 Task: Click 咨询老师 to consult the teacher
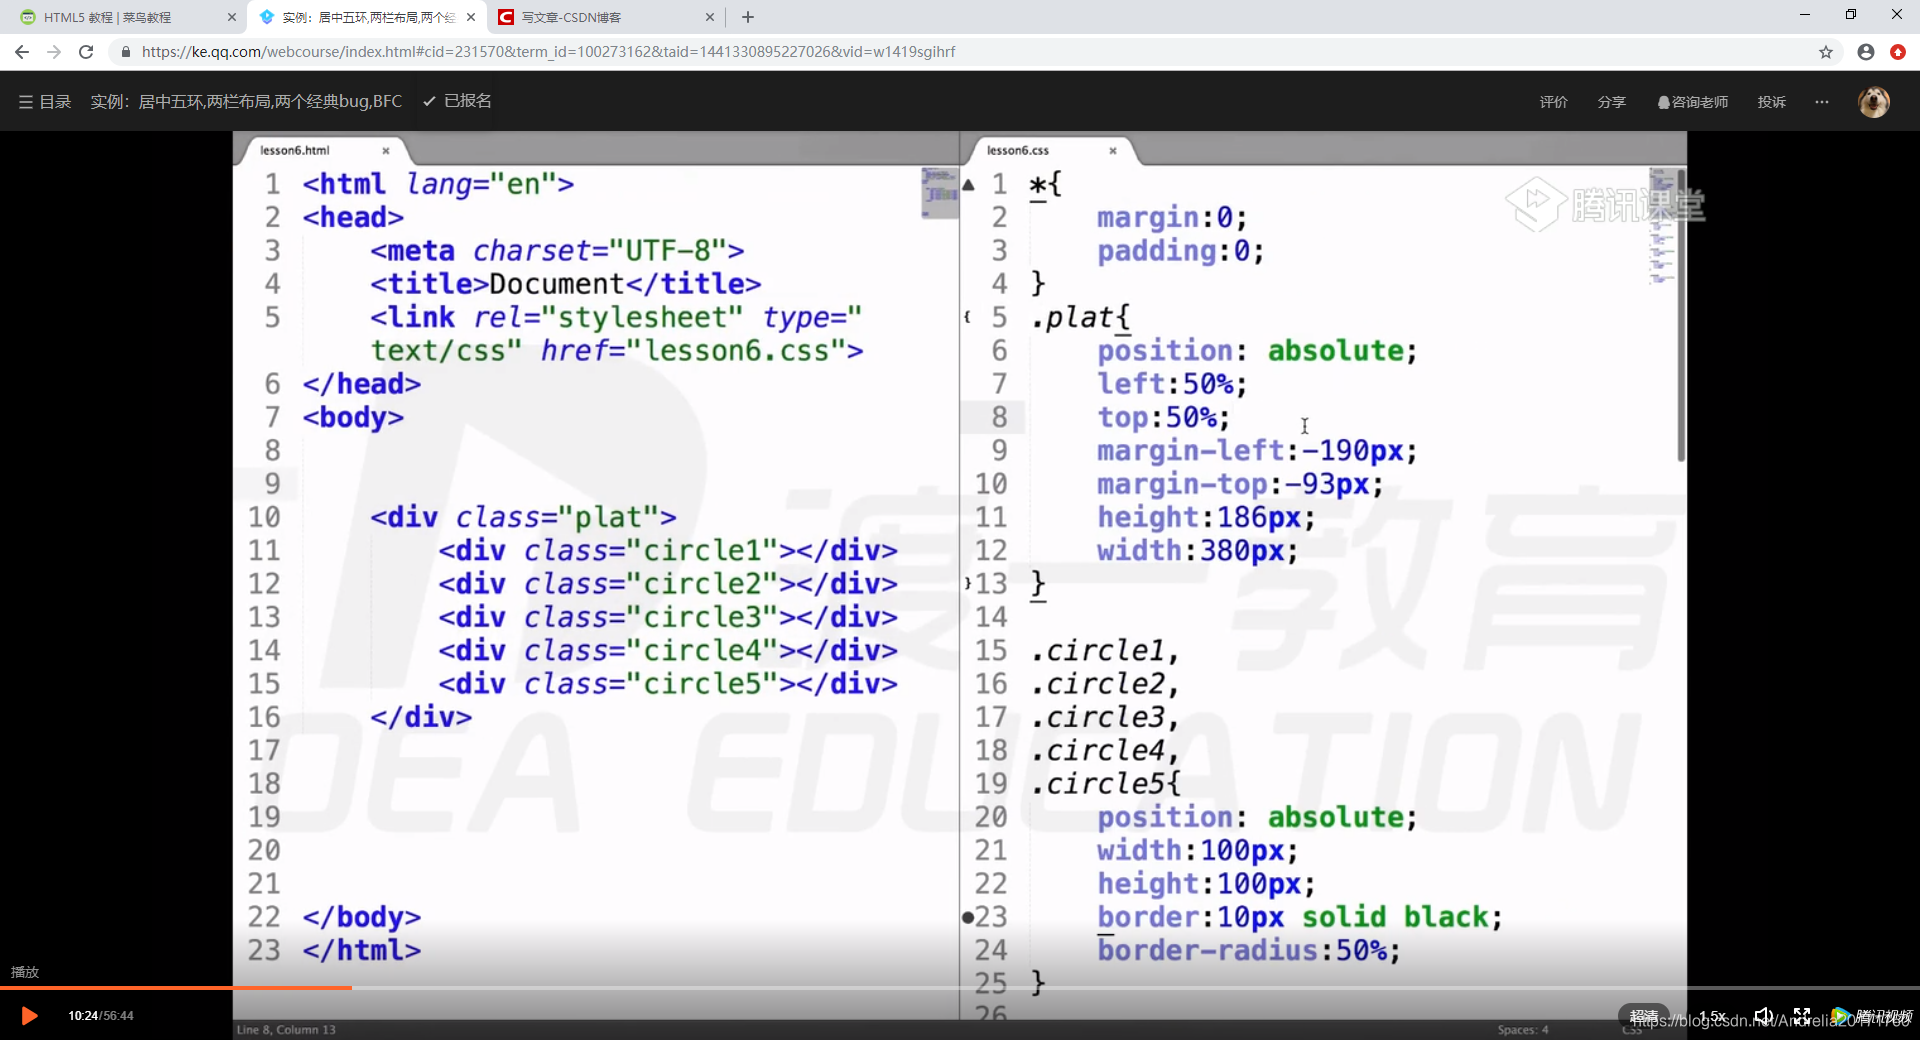point(1692,102)
